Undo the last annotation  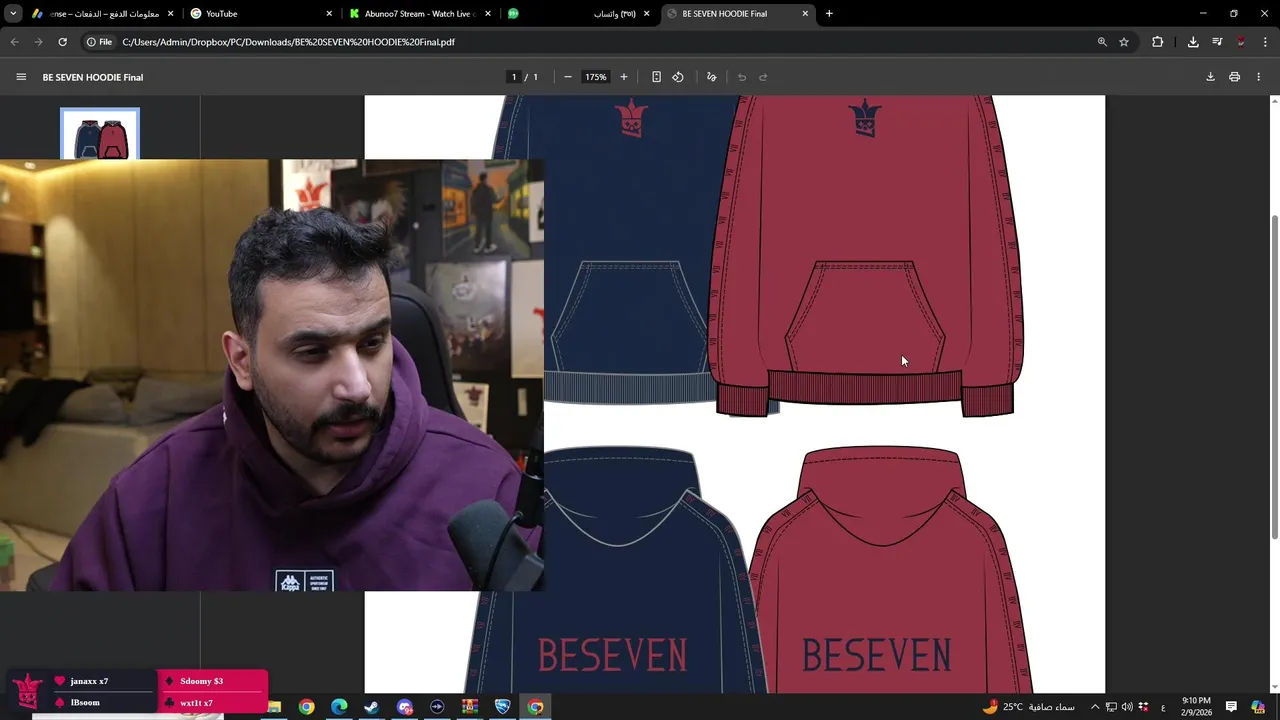(742, 77)
